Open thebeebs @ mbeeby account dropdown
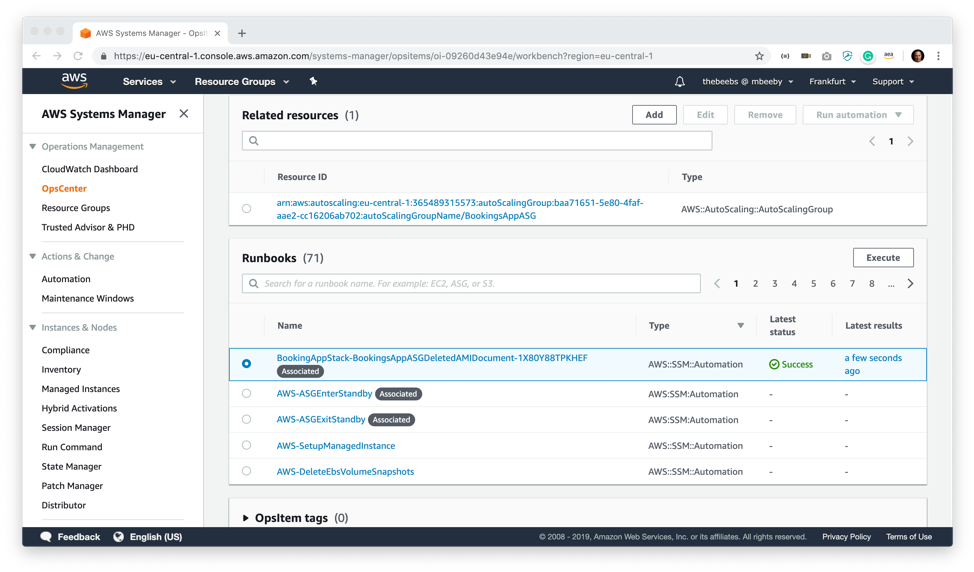This screenshot has width=974, height=572. tap(747, 81)
